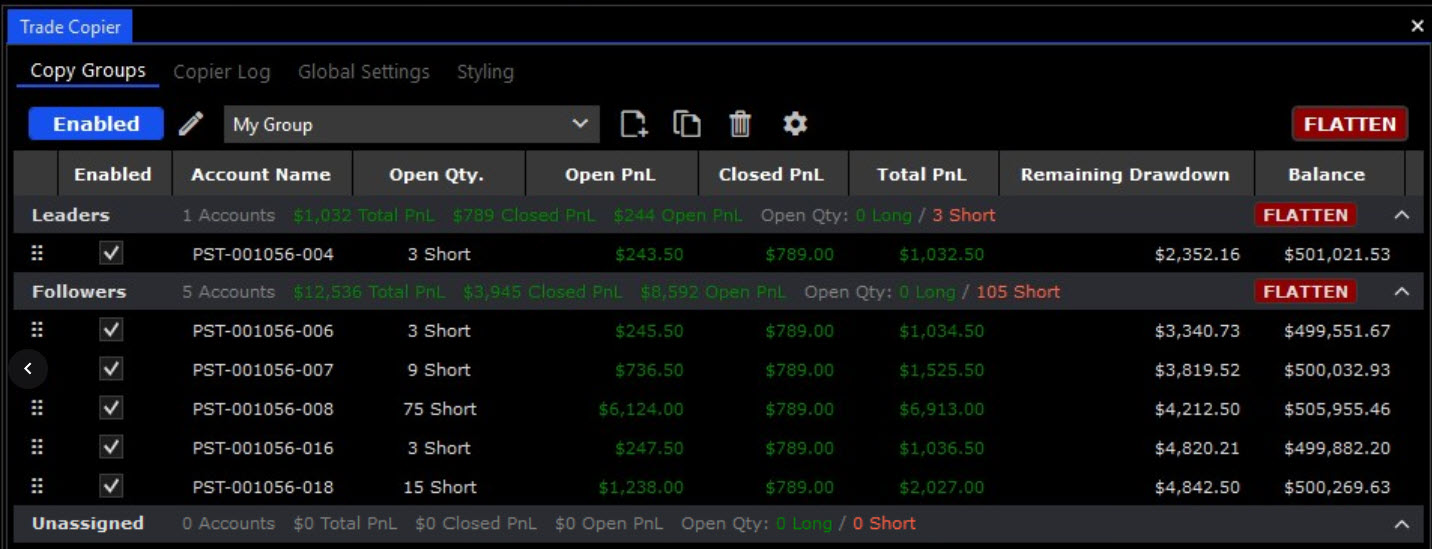Click the left arrow circle at panel edge
This screenshot has height=549, width=1432.
[x=28, y=369]
